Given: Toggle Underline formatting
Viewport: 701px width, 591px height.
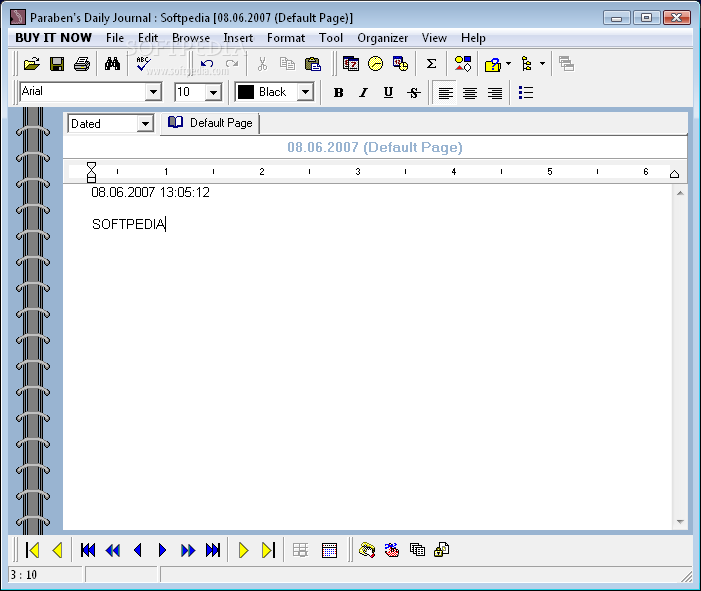Looking at the screenshot, I should click(x=389, y=93).
